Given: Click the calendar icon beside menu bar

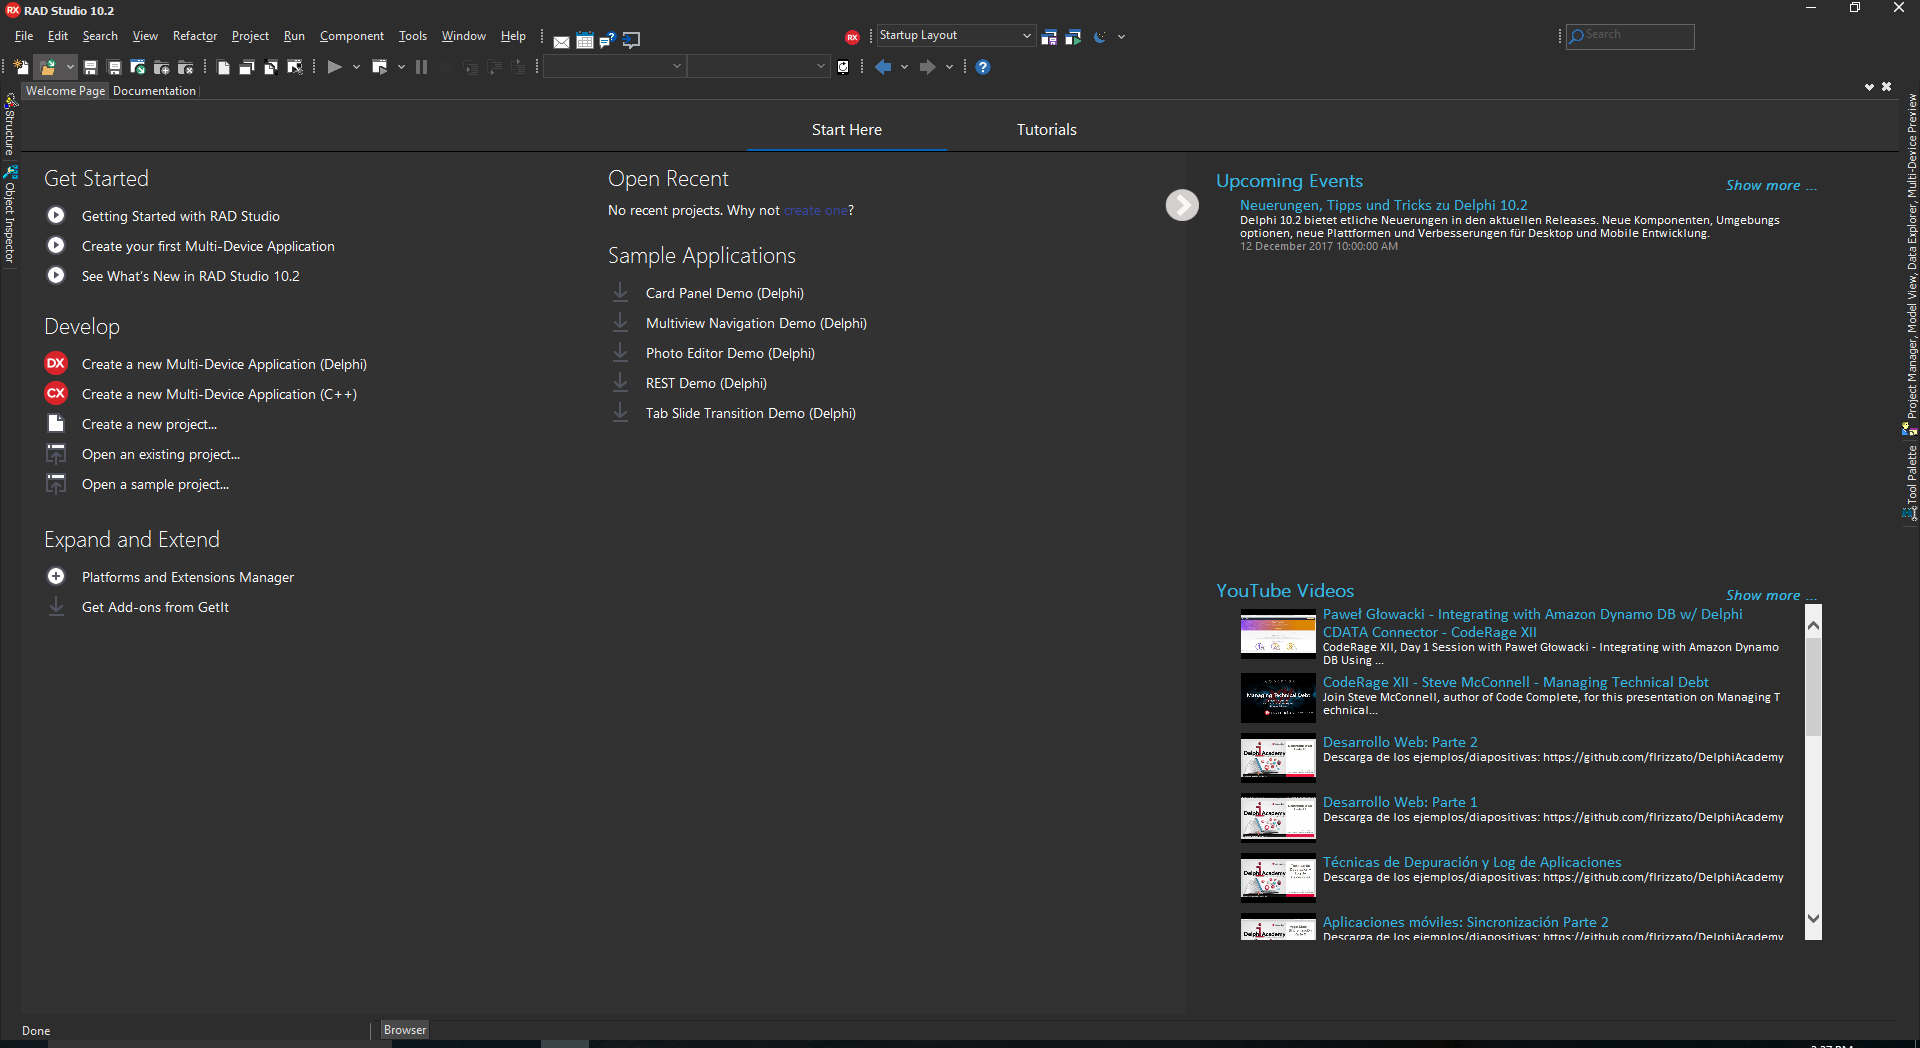Looking at the screenshot, I should [585, 41].
